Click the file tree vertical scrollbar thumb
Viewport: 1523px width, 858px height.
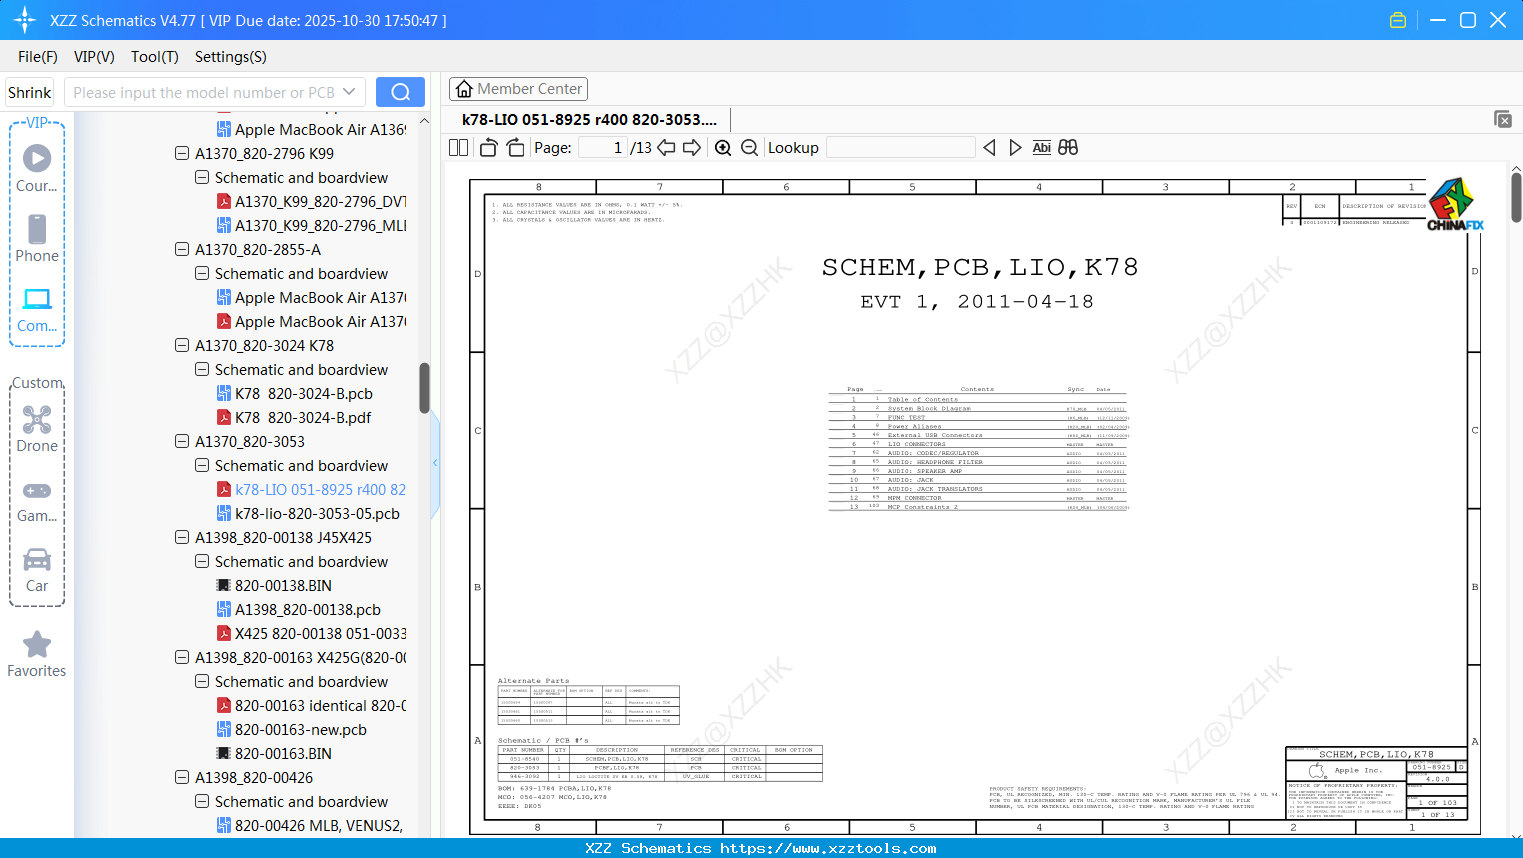pyautogui.click(x=424, y=388)
